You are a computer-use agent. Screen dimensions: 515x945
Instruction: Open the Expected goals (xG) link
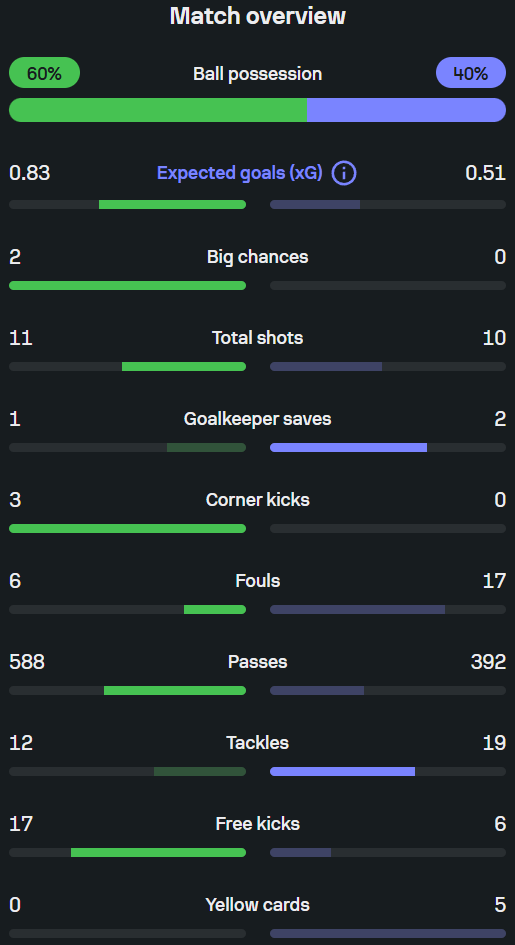tap(240, 174)
